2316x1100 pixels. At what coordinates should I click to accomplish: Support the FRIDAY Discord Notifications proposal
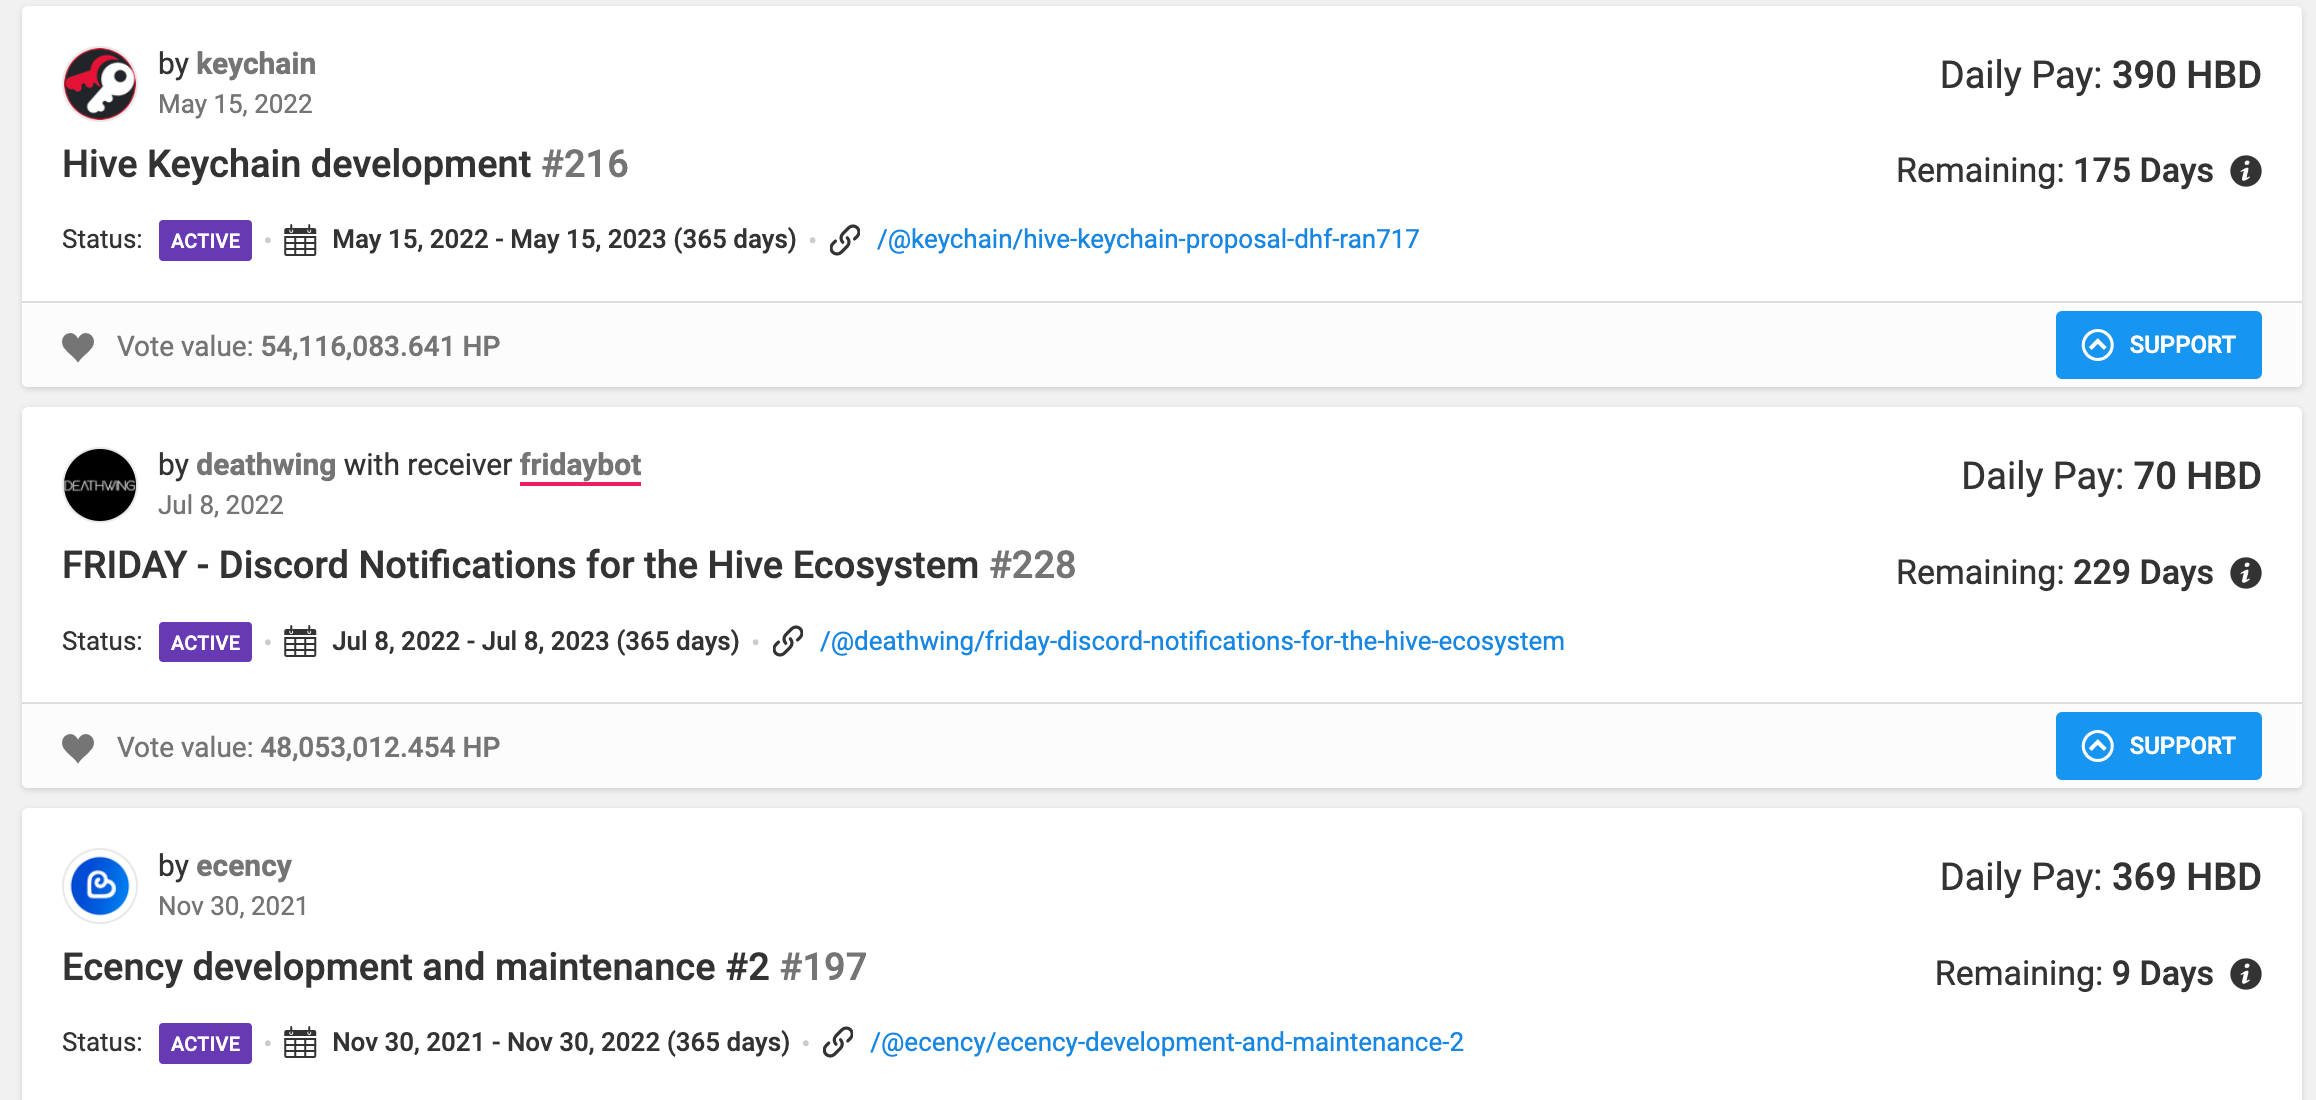tap(2158, 746)
